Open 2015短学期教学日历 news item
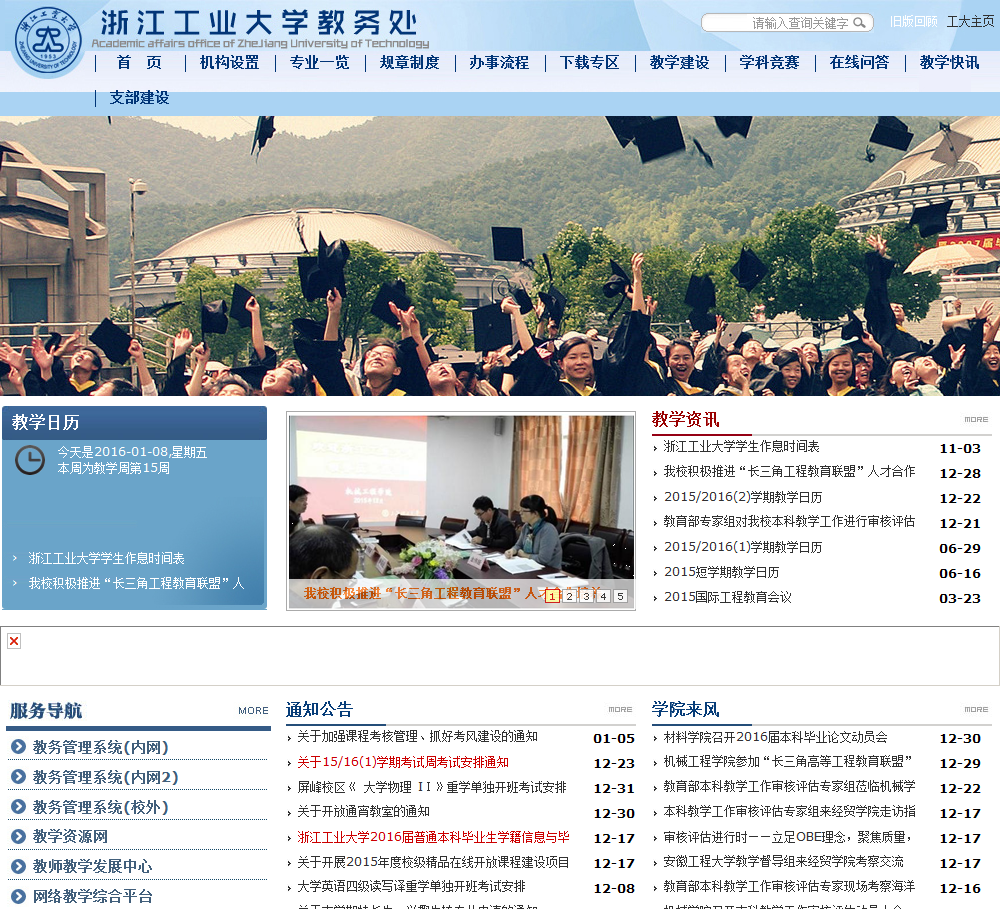 721,572
